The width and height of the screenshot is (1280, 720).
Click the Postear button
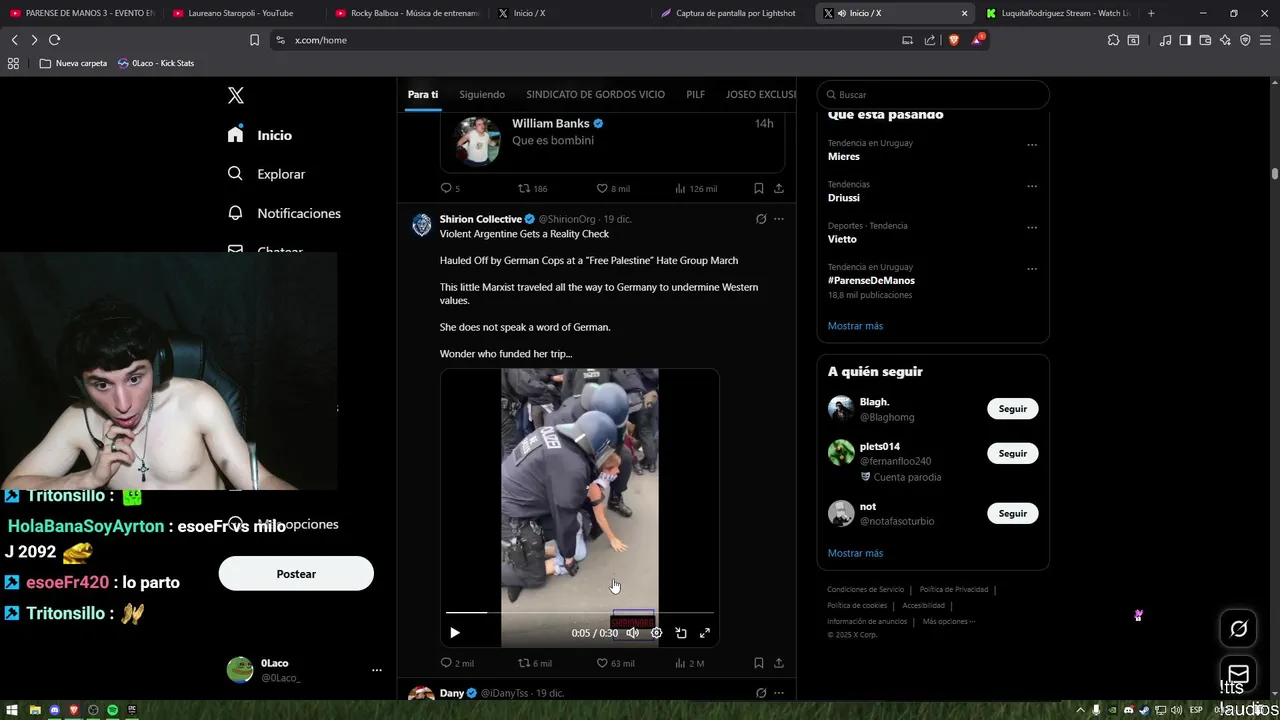(x=296, y=574)
